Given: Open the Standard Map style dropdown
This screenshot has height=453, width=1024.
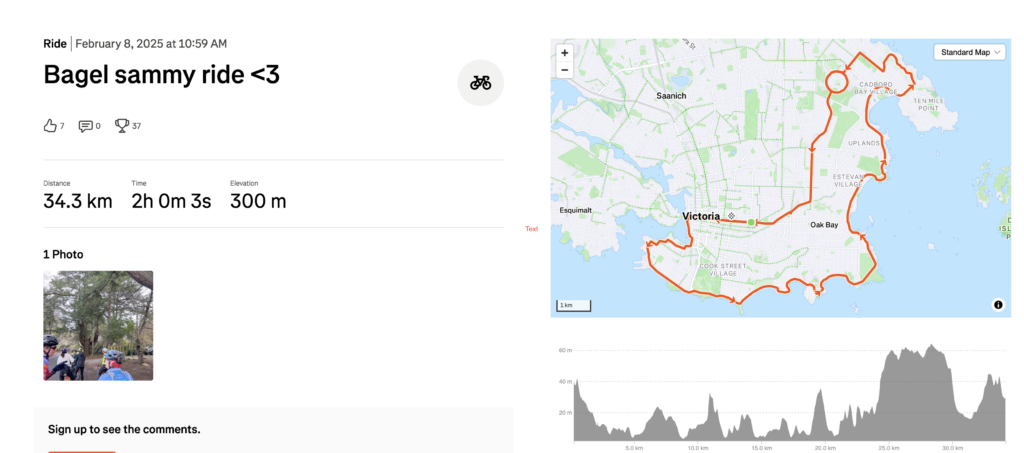Looking at the screenshot, I should (x=969, y=52).
